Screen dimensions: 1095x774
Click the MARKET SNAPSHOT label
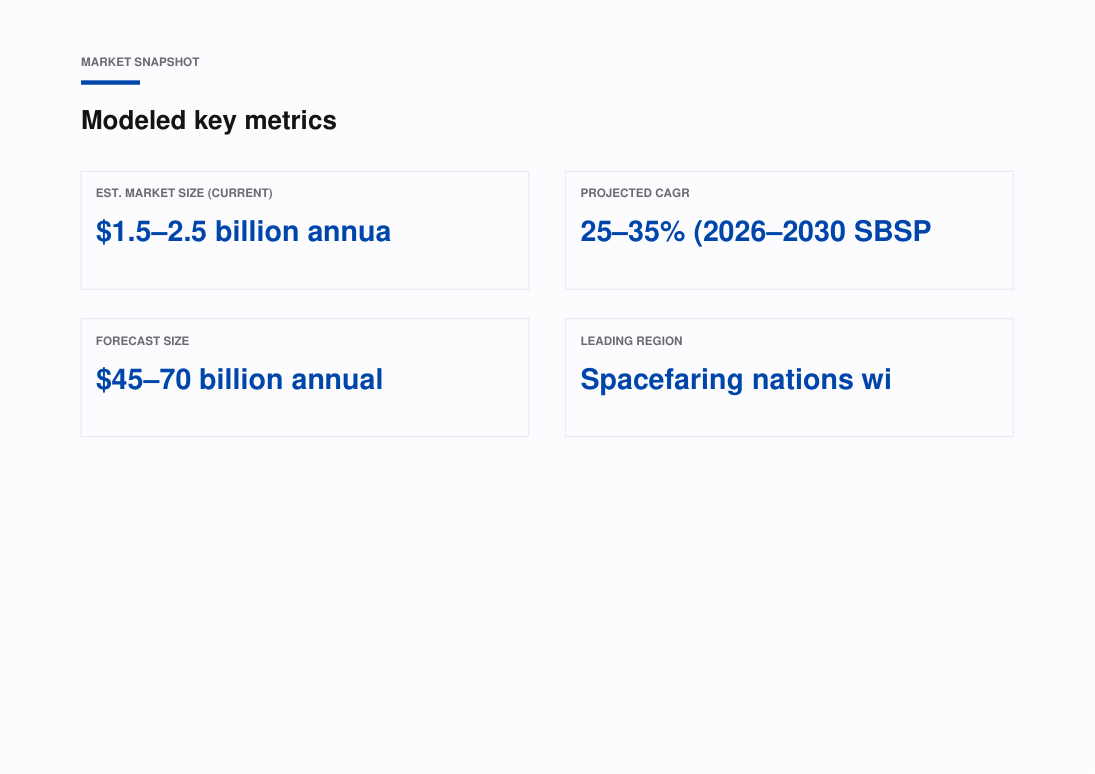[x=140, y=62]
